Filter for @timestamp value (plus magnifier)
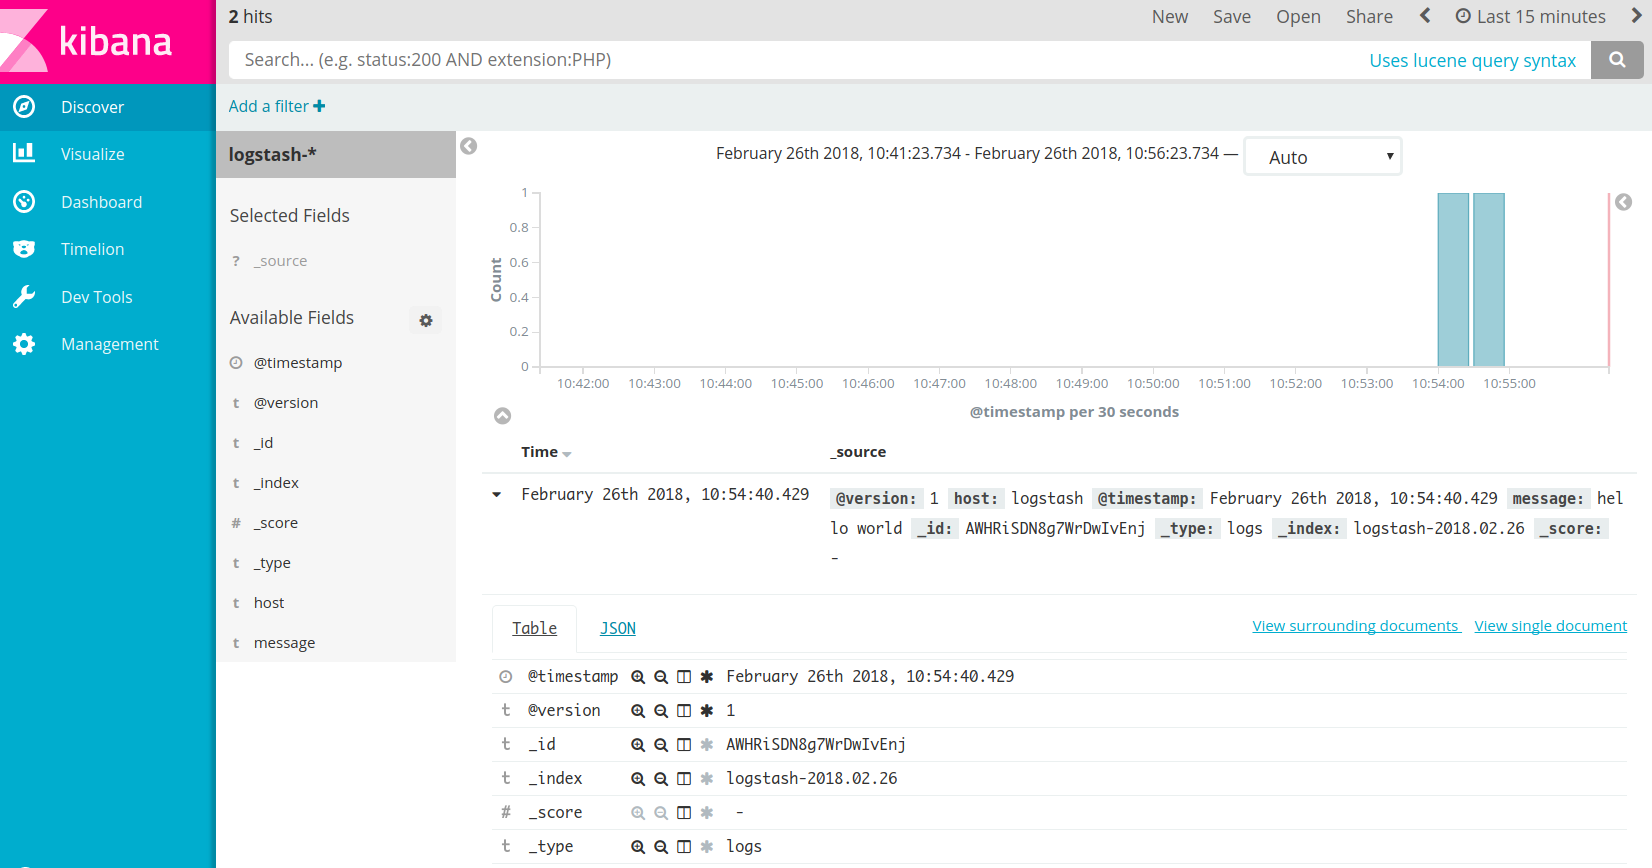1652x868 pixels. point(638,677)
